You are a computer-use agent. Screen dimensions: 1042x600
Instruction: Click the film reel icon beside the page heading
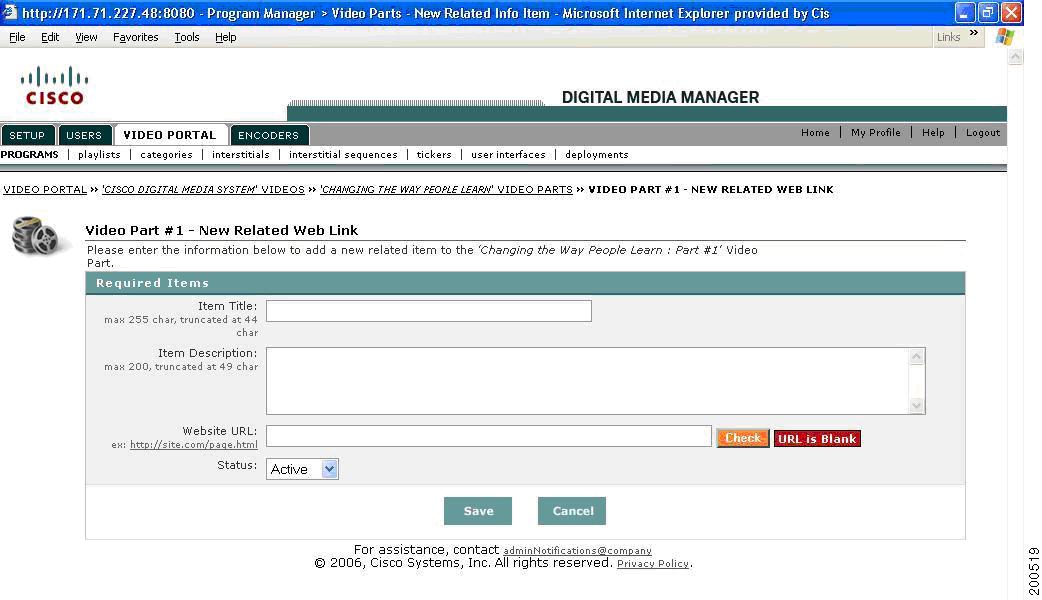point(38,236)
